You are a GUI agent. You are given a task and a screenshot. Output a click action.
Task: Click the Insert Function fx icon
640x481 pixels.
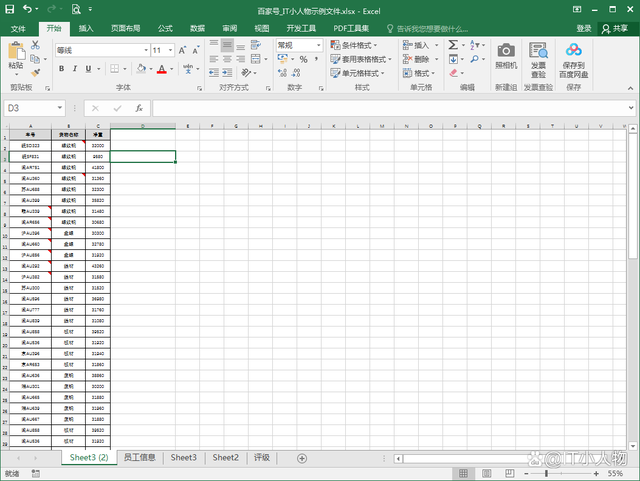coord(139,108)
